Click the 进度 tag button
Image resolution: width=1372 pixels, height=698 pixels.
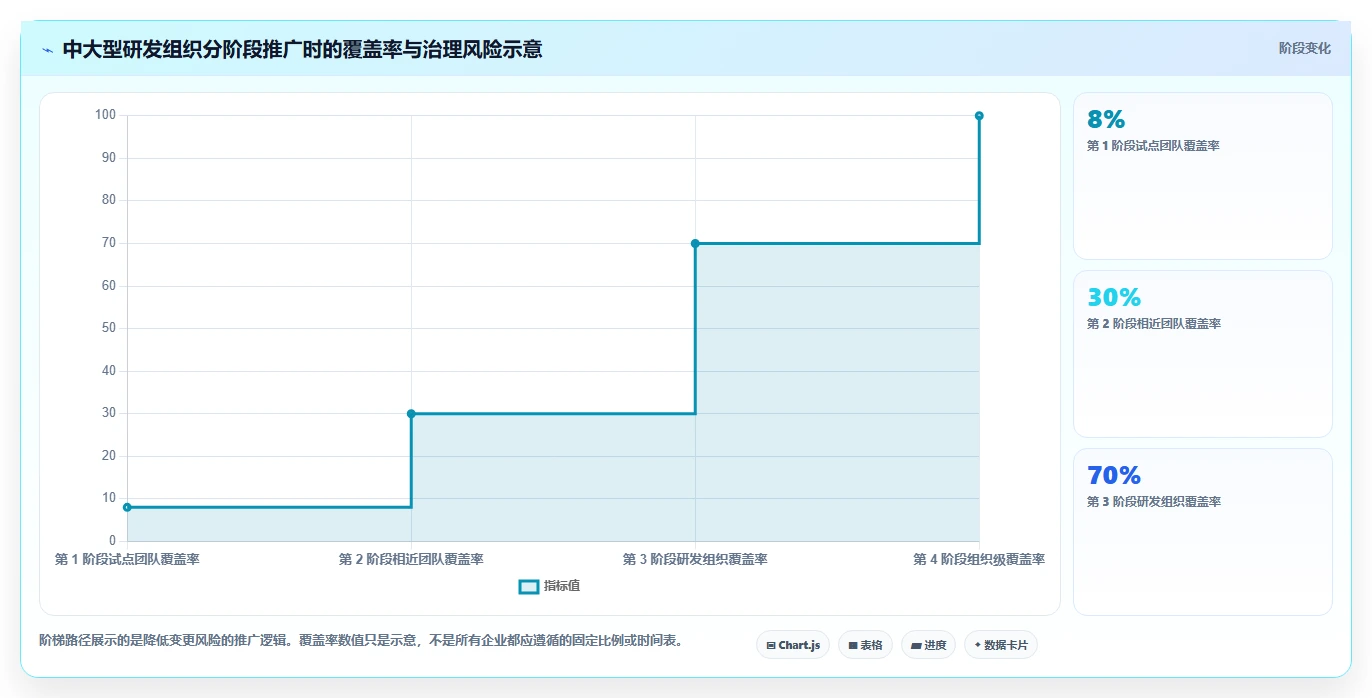click(x=928, y=645)
